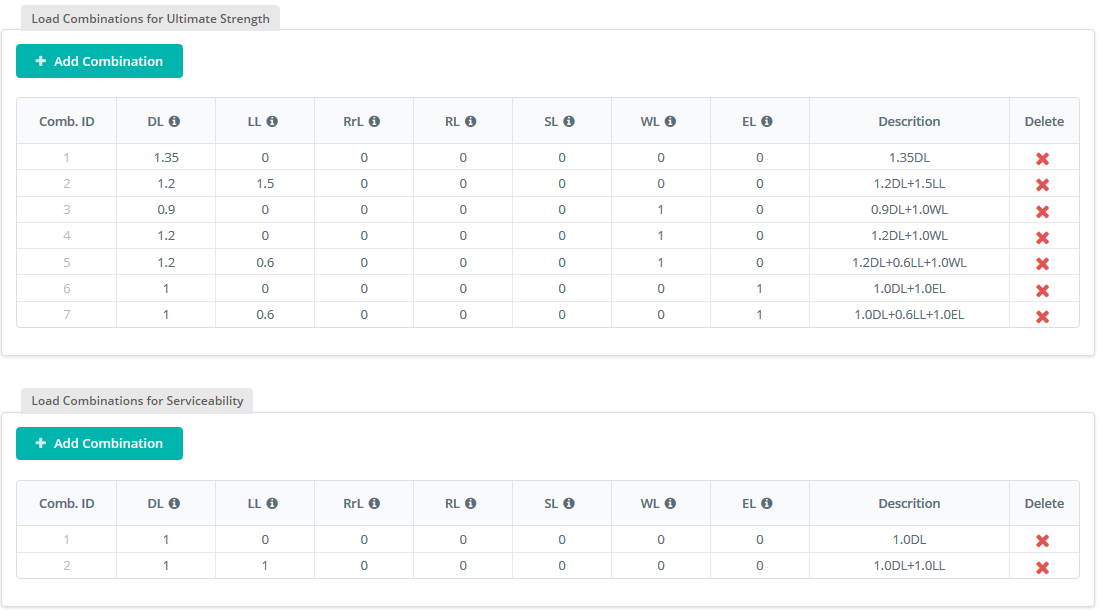
Task: Select the Load Combinations for Serviceability tab
Action: [x=137, y=400]
